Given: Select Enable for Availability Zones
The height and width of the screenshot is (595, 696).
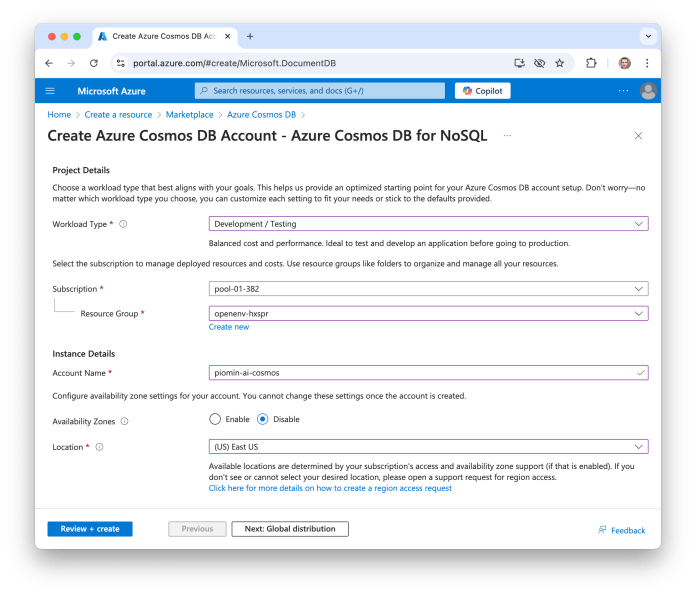Looking at the screenshot, I should coord(215,419).
